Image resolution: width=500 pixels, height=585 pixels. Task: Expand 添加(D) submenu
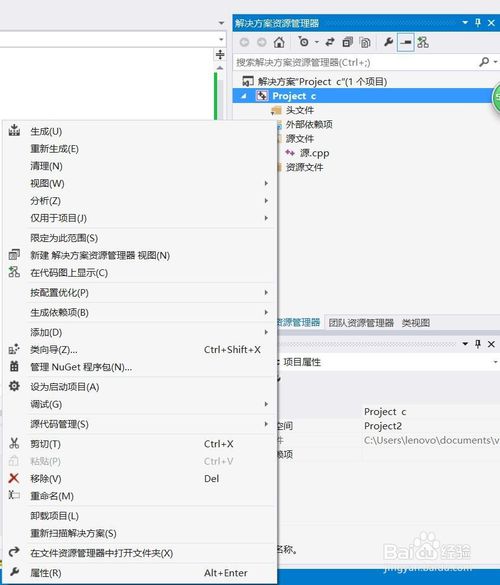pos(140,332)
